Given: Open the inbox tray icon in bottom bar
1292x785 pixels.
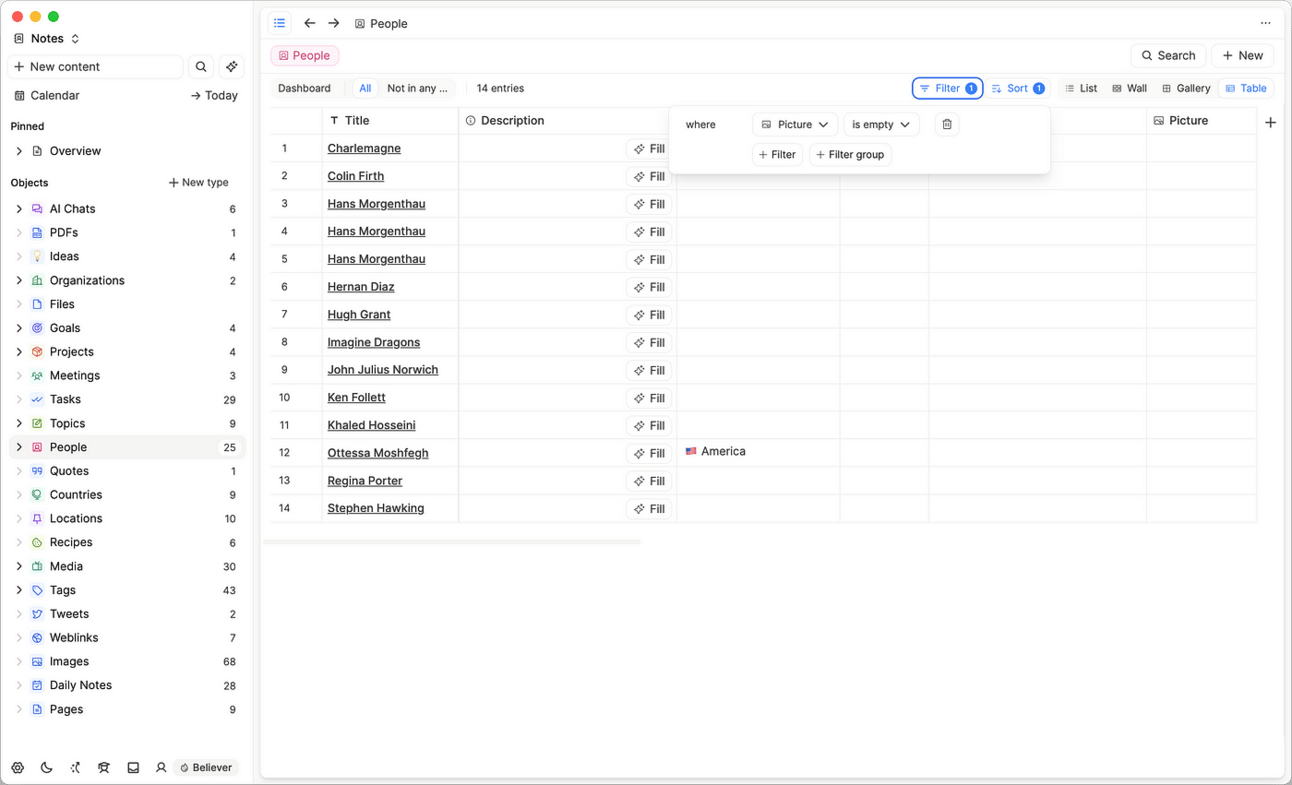Looking at the screenshot, I should point(133,768).
